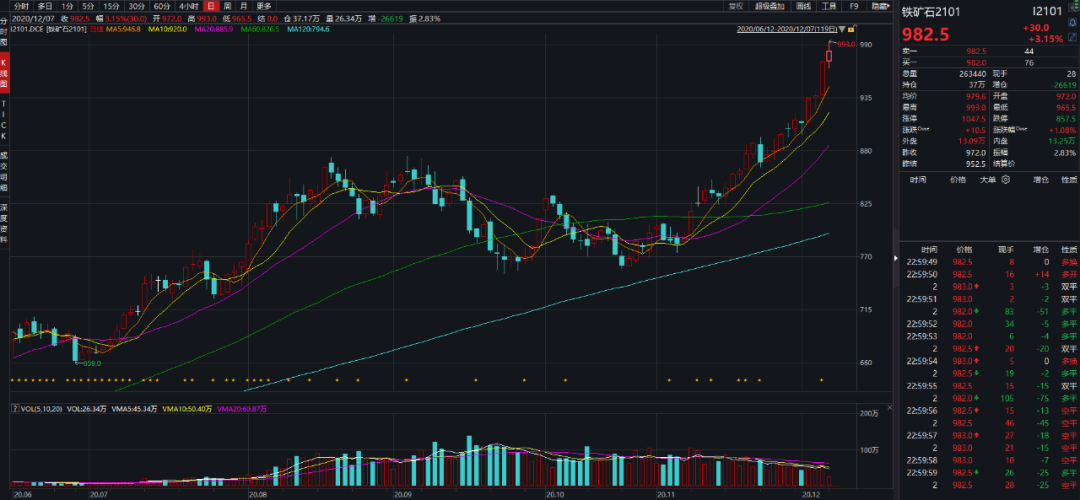This screenshot has width=1080, height=500.
Task: Open the 工具 tools menu
Action: coord(829,6)
